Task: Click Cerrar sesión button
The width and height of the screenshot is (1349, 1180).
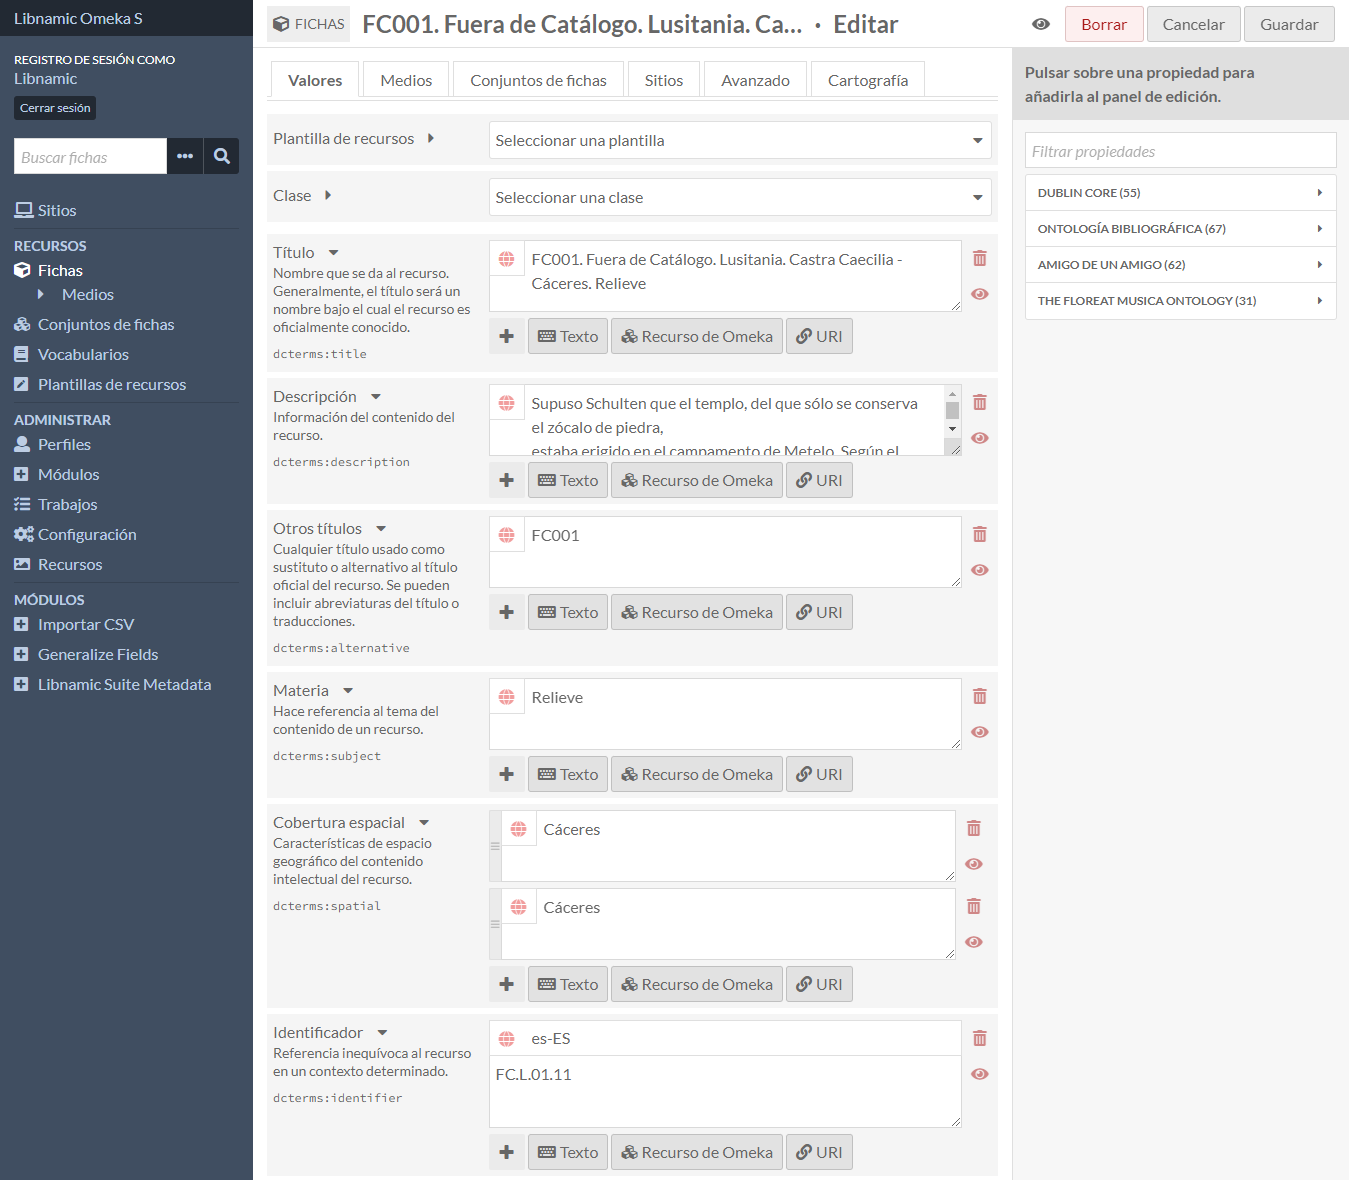Action: 55,108
